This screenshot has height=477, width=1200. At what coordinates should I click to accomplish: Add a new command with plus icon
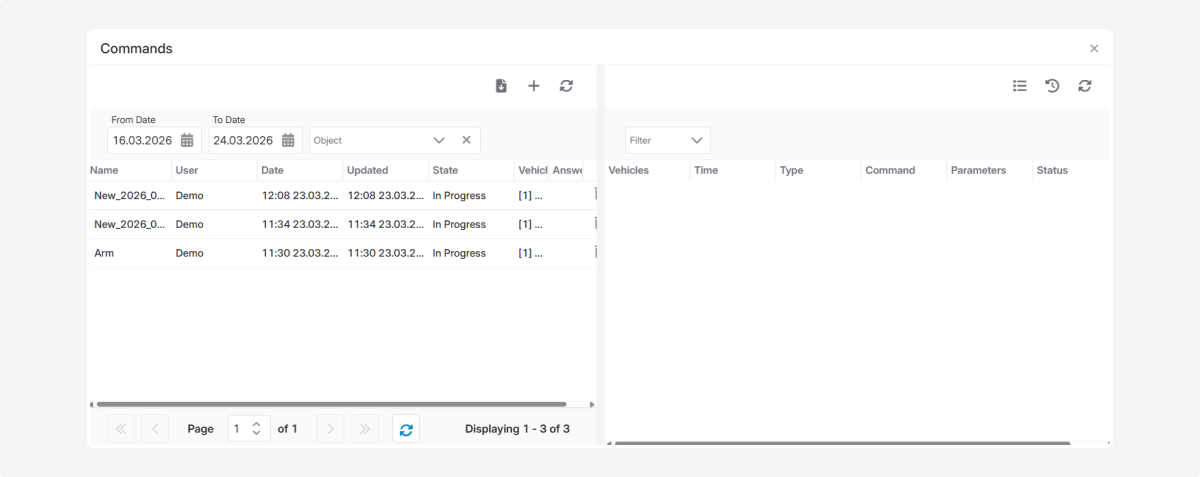pos(534,86)
